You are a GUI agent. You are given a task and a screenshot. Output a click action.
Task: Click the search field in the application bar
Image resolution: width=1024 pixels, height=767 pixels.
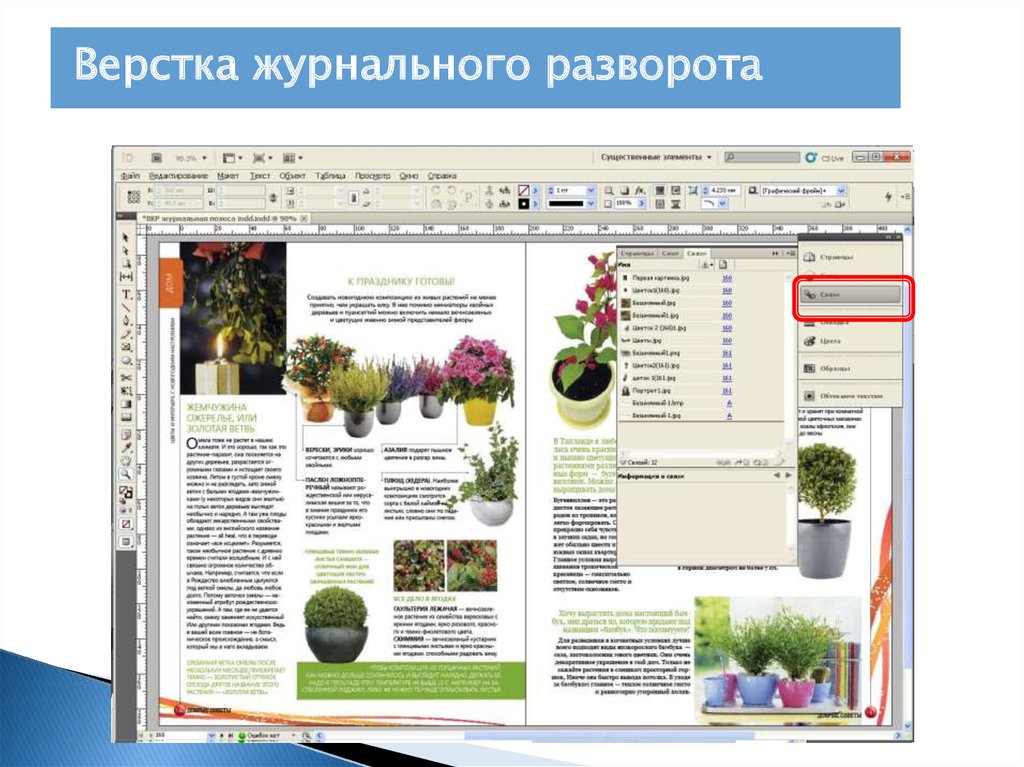click(x=761, y=158)
